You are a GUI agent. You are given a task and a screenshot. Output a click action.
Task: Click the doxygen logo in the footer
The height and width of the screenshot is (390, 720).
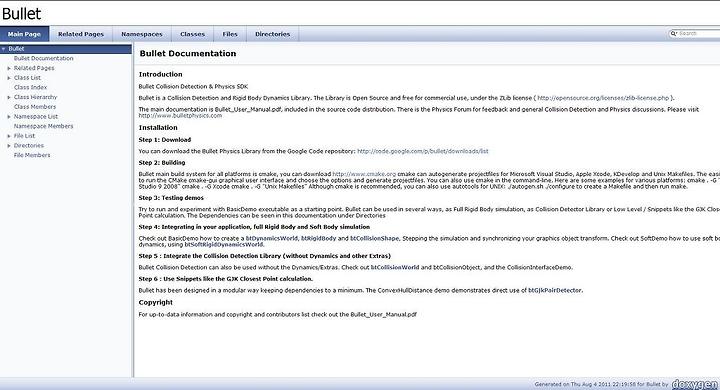point(695,384)
